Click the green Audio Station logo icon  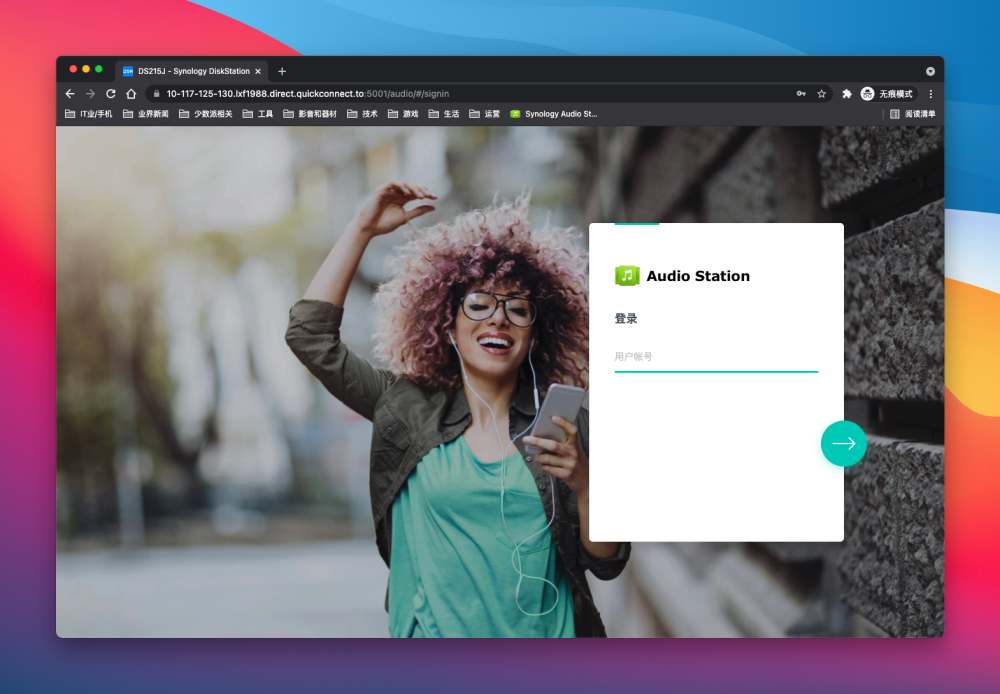click(x=627, y=276)
